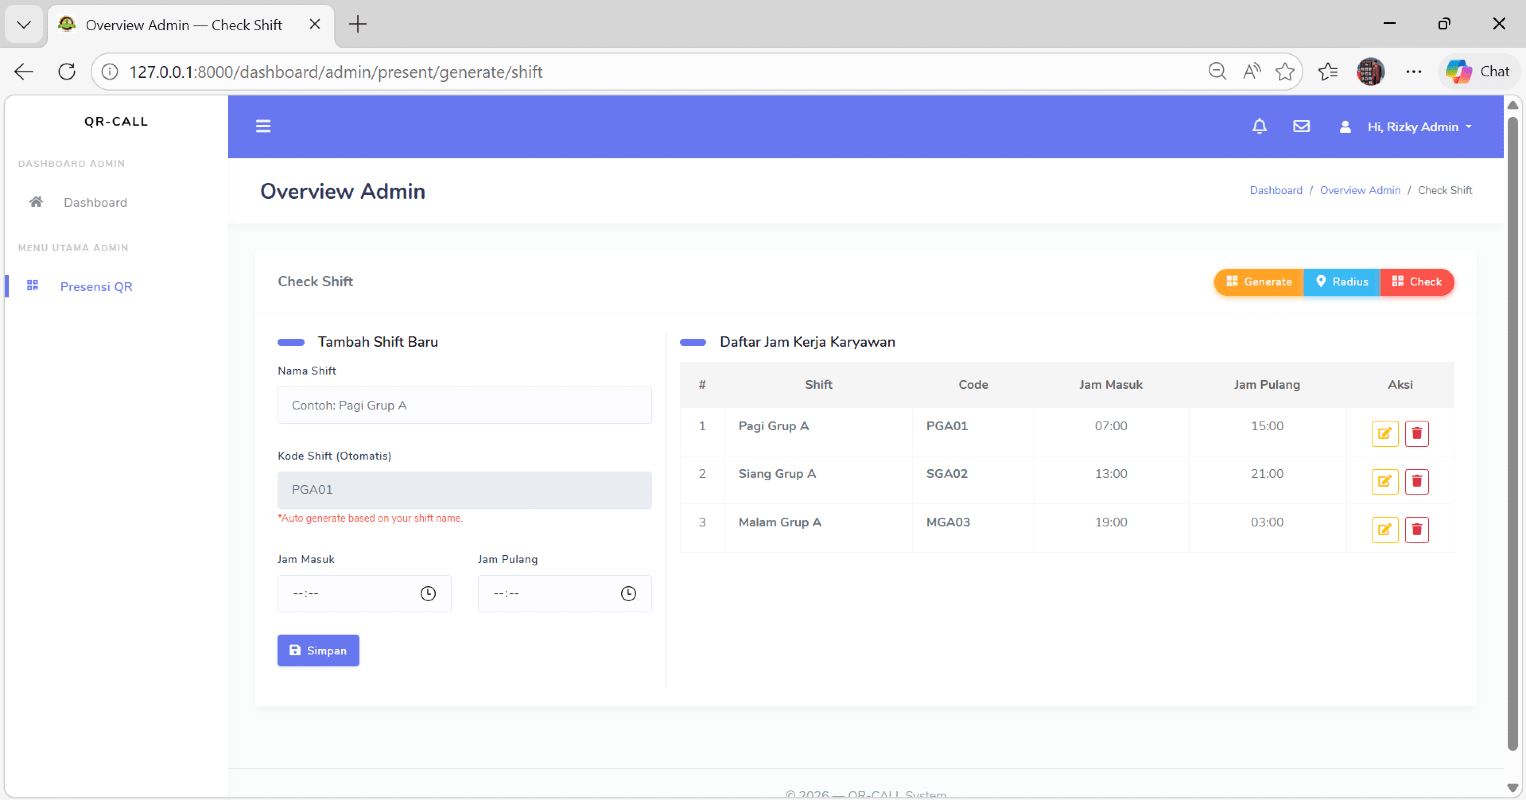Open the browser profile avatar
The height and width of the screenshot is (800, 1526).
1370,71
